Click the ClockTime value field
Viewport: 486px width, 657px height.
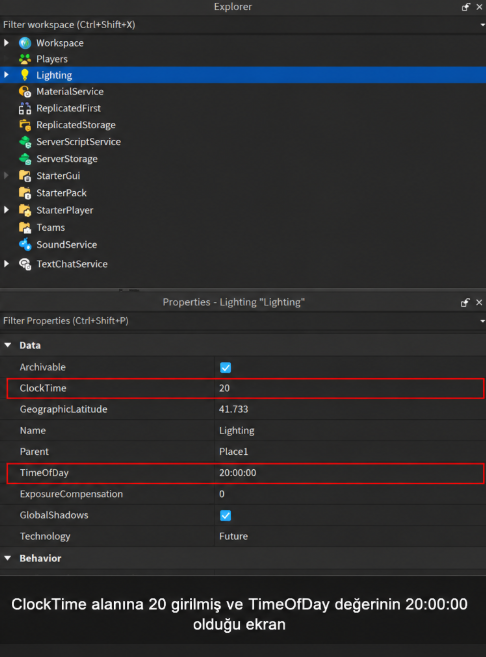point(349,388)
